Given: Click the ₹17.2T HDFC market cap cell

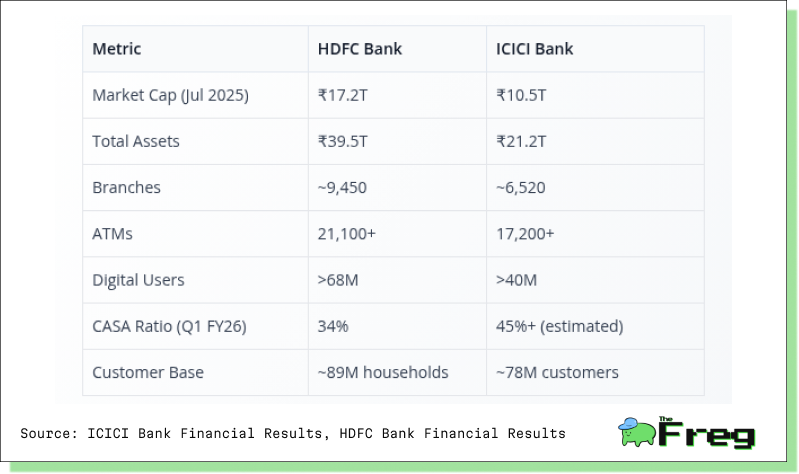Looking at the screenshot, I should (x=342, y=95).
